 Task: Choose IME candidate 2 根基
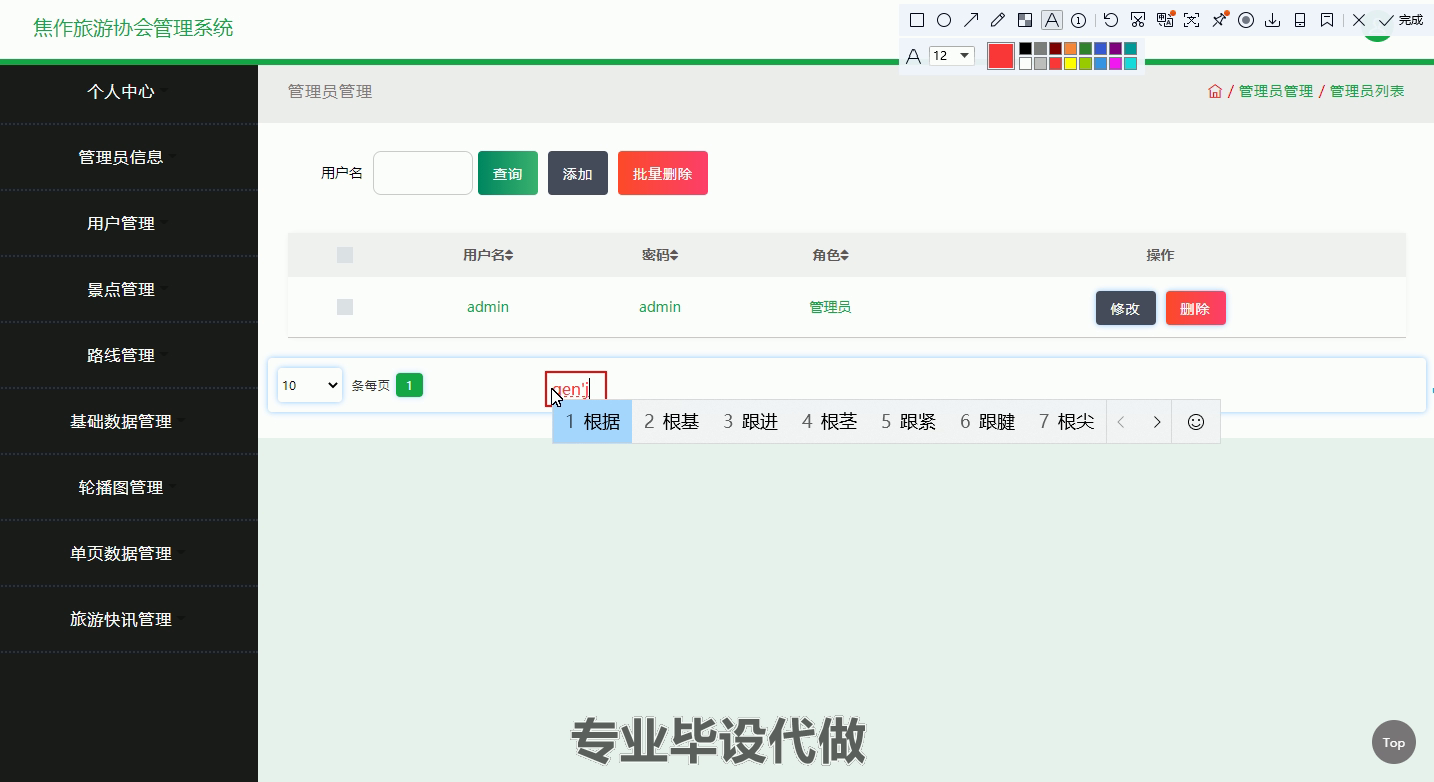(x=671, y=421)
